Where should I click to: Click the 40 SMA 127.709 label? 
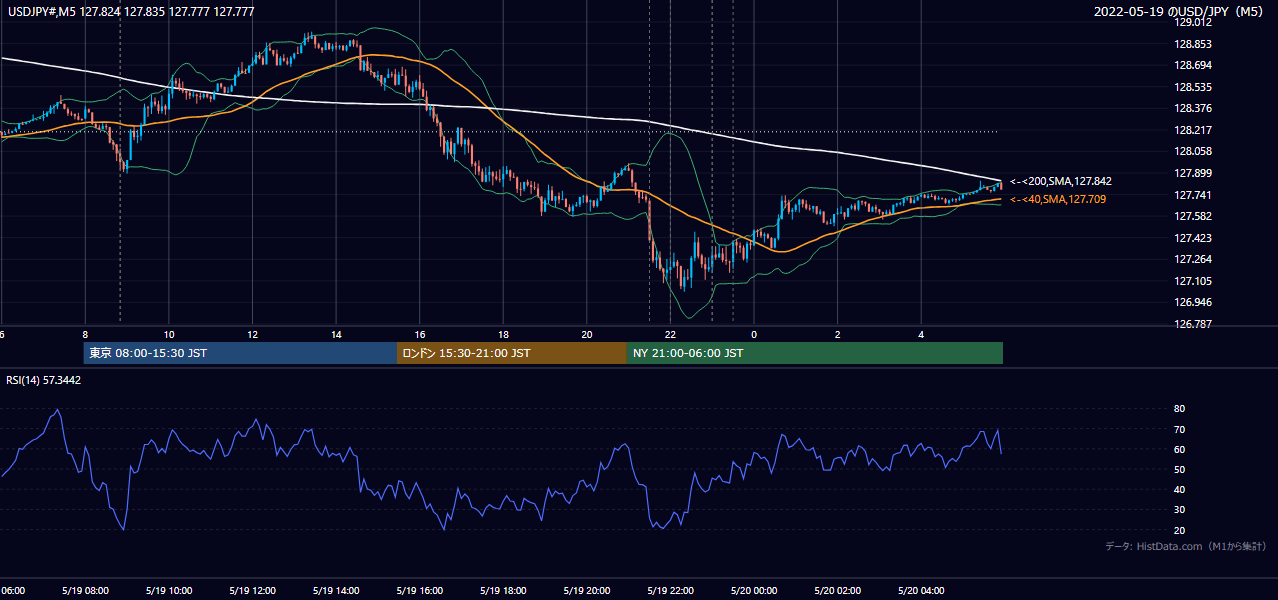click(1058, 200)
